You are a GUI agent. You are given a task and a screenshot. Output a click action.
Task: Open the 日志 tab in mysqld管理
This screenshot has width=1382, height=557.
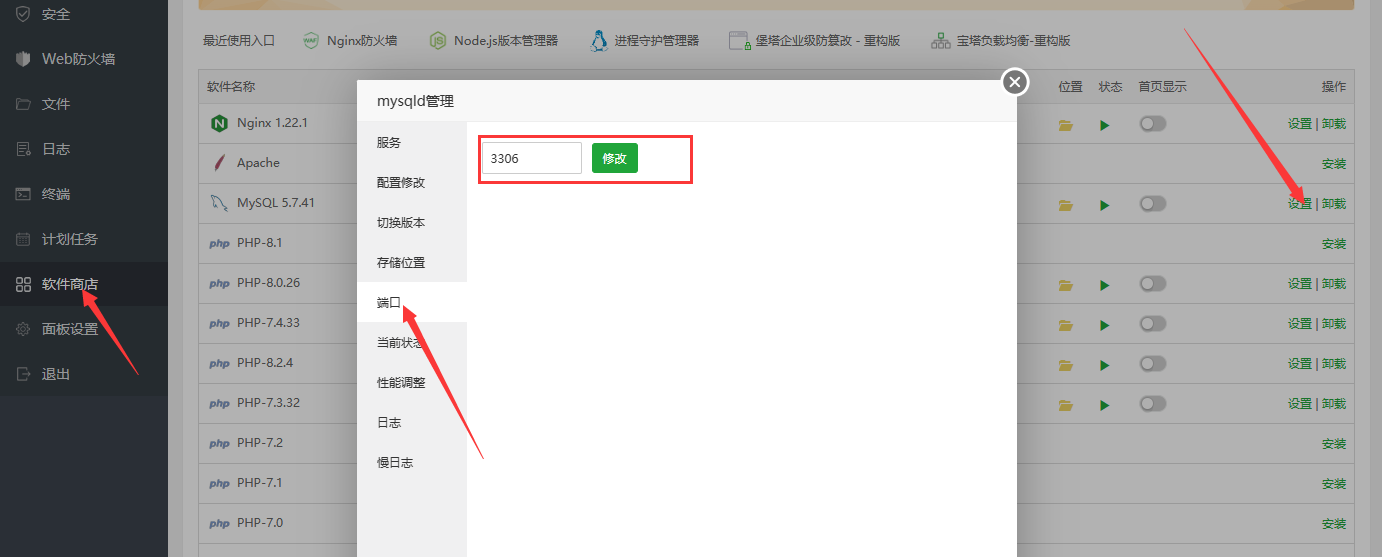[412, 422]
